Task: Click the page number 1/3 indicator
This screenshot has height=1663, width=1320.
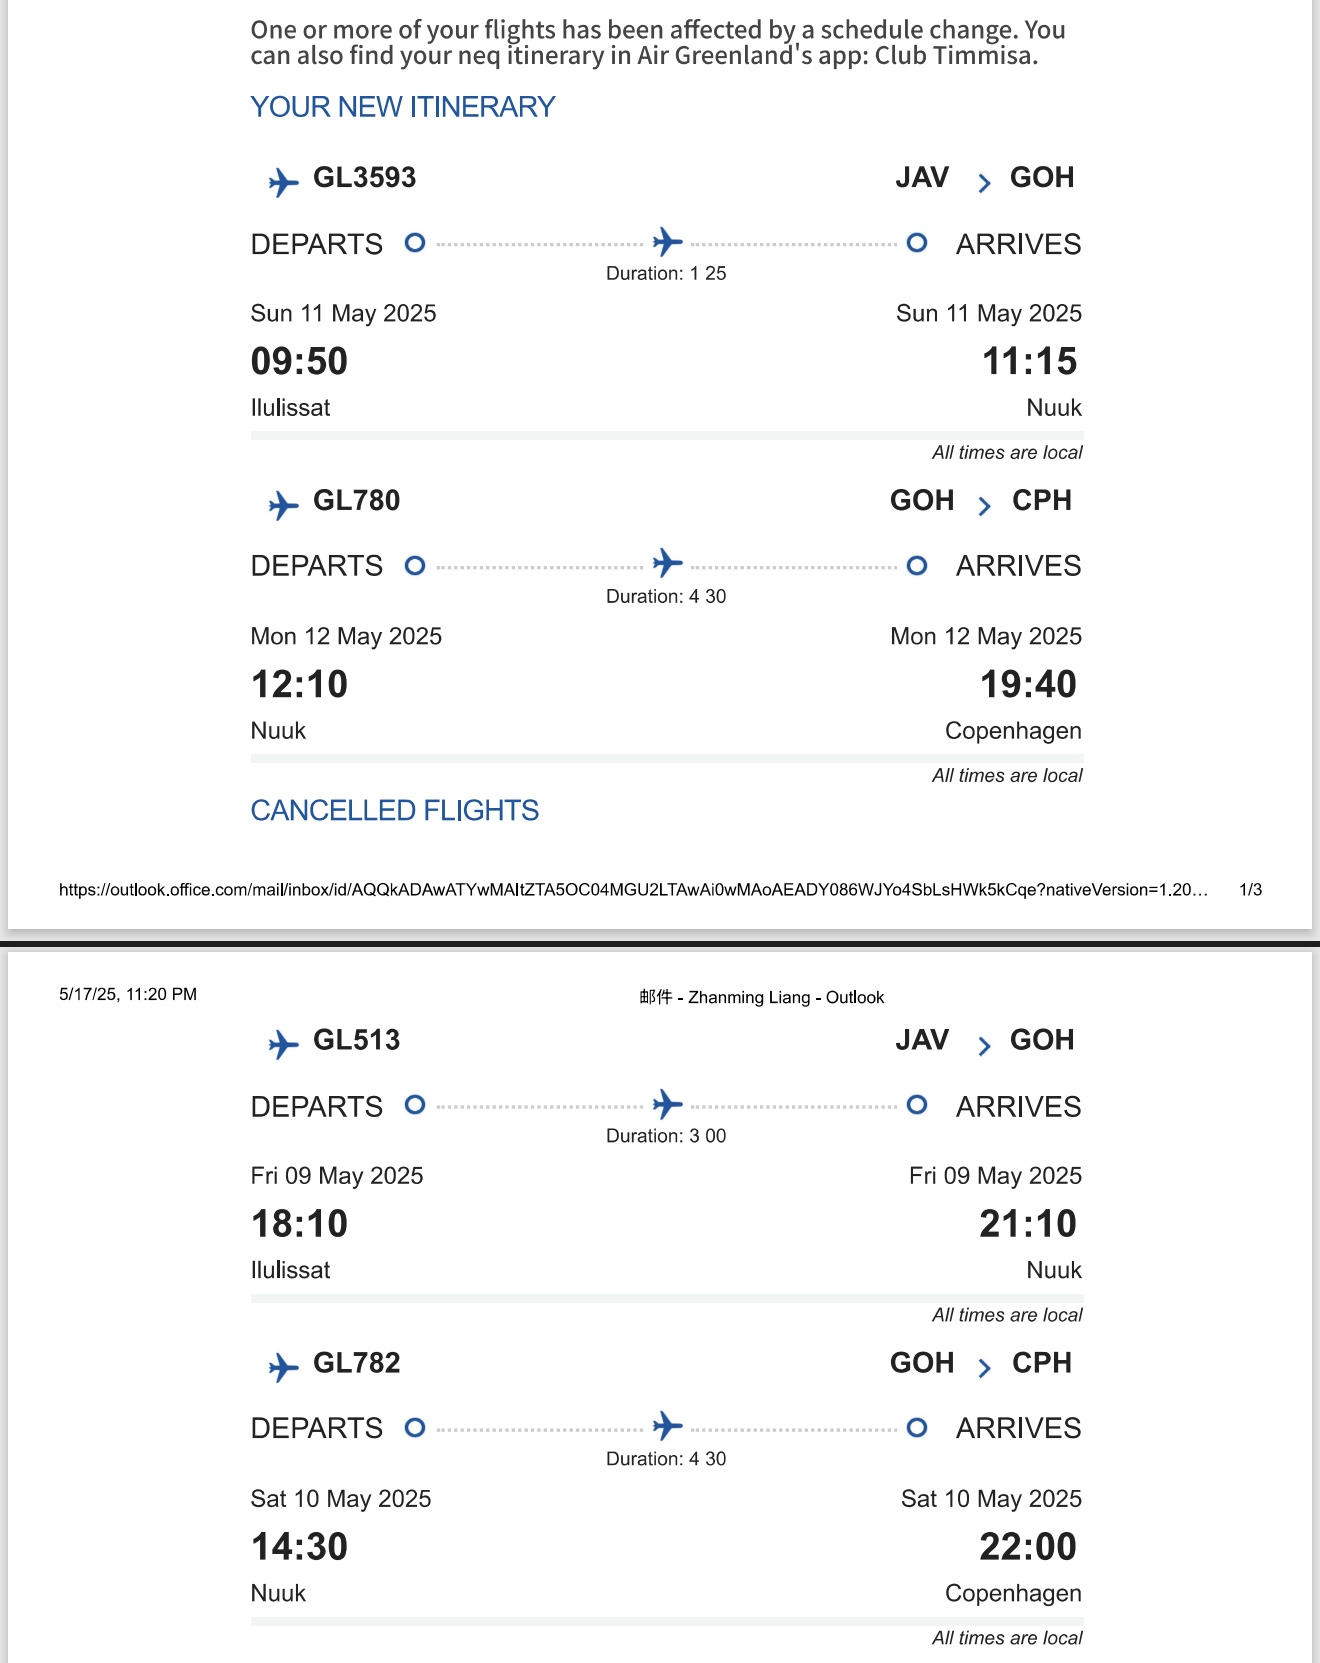Action: pyautogui.click(x=1250, y=890)
